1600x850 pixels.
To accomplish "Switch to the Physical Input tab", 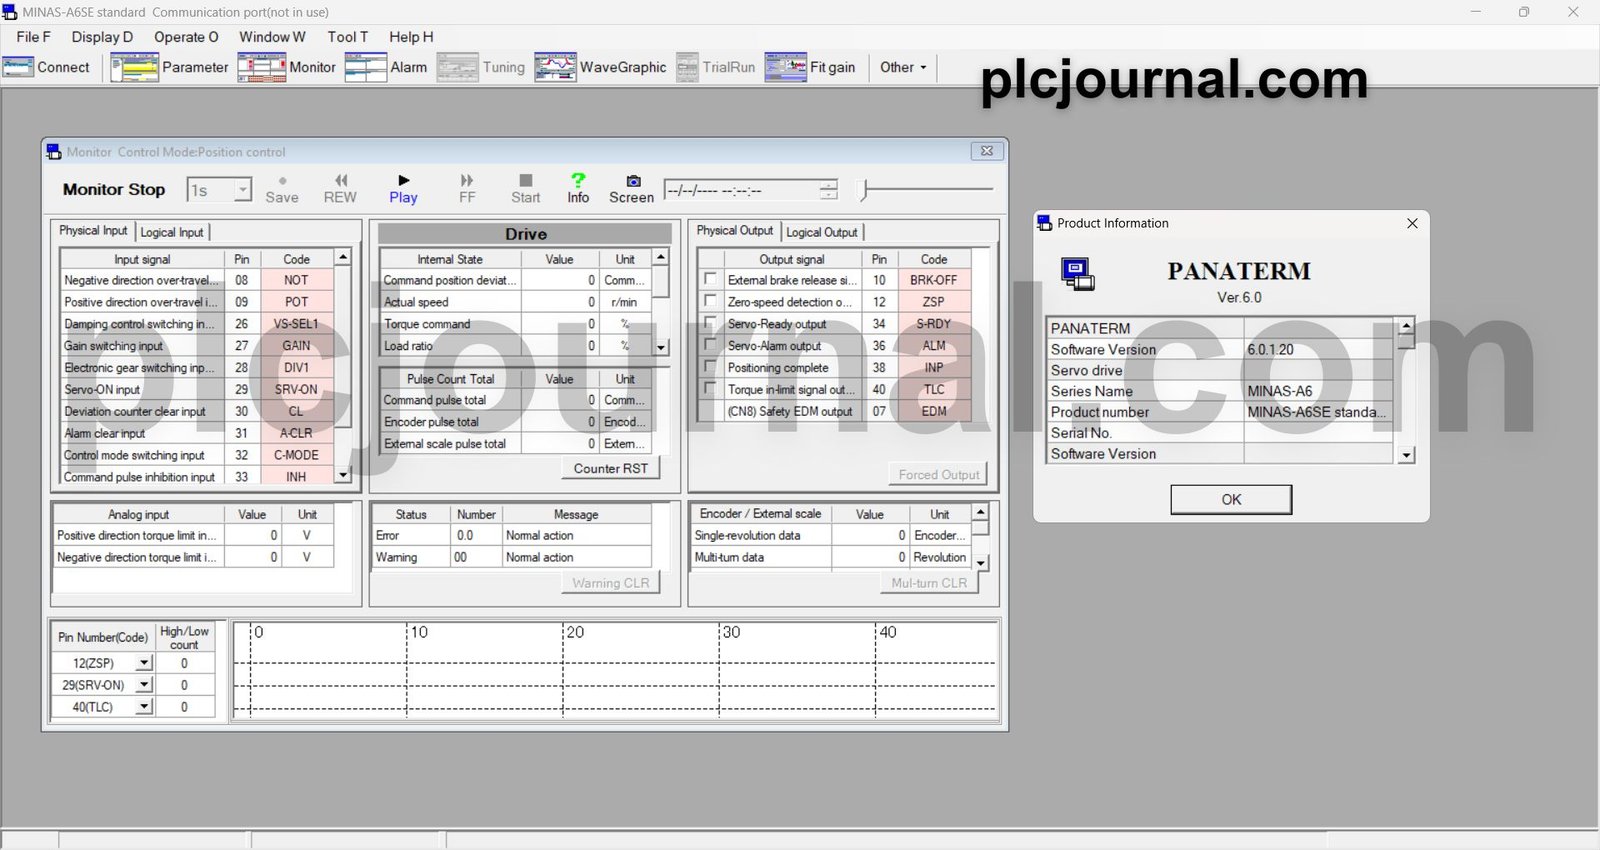I will point(93,230).
